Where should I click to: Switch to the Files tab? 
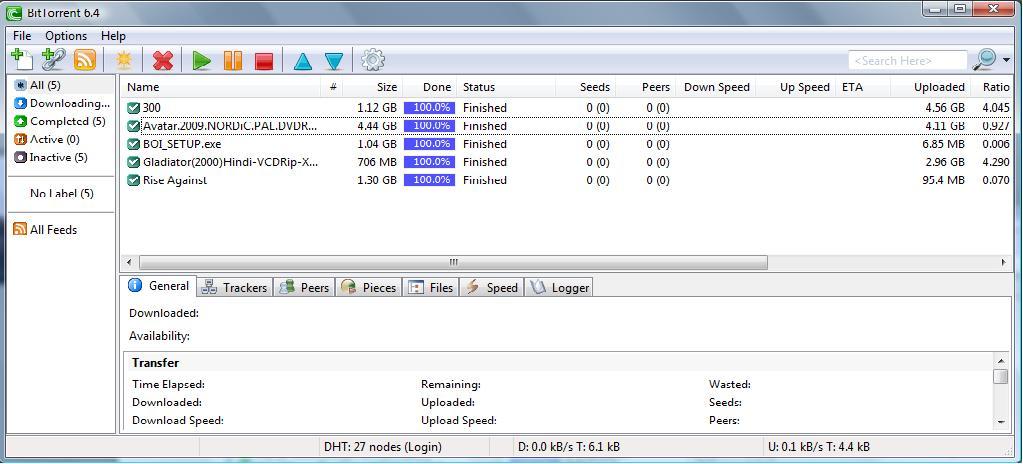(x=431, y=287)
